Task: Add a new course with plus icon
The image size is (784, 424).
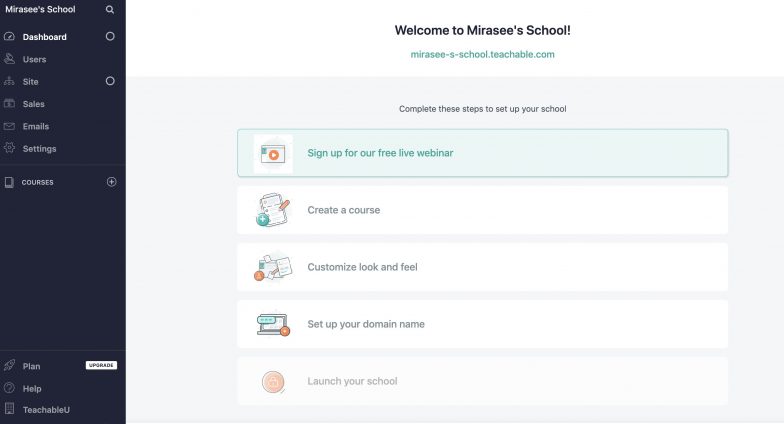Action: tap(112, 182)
